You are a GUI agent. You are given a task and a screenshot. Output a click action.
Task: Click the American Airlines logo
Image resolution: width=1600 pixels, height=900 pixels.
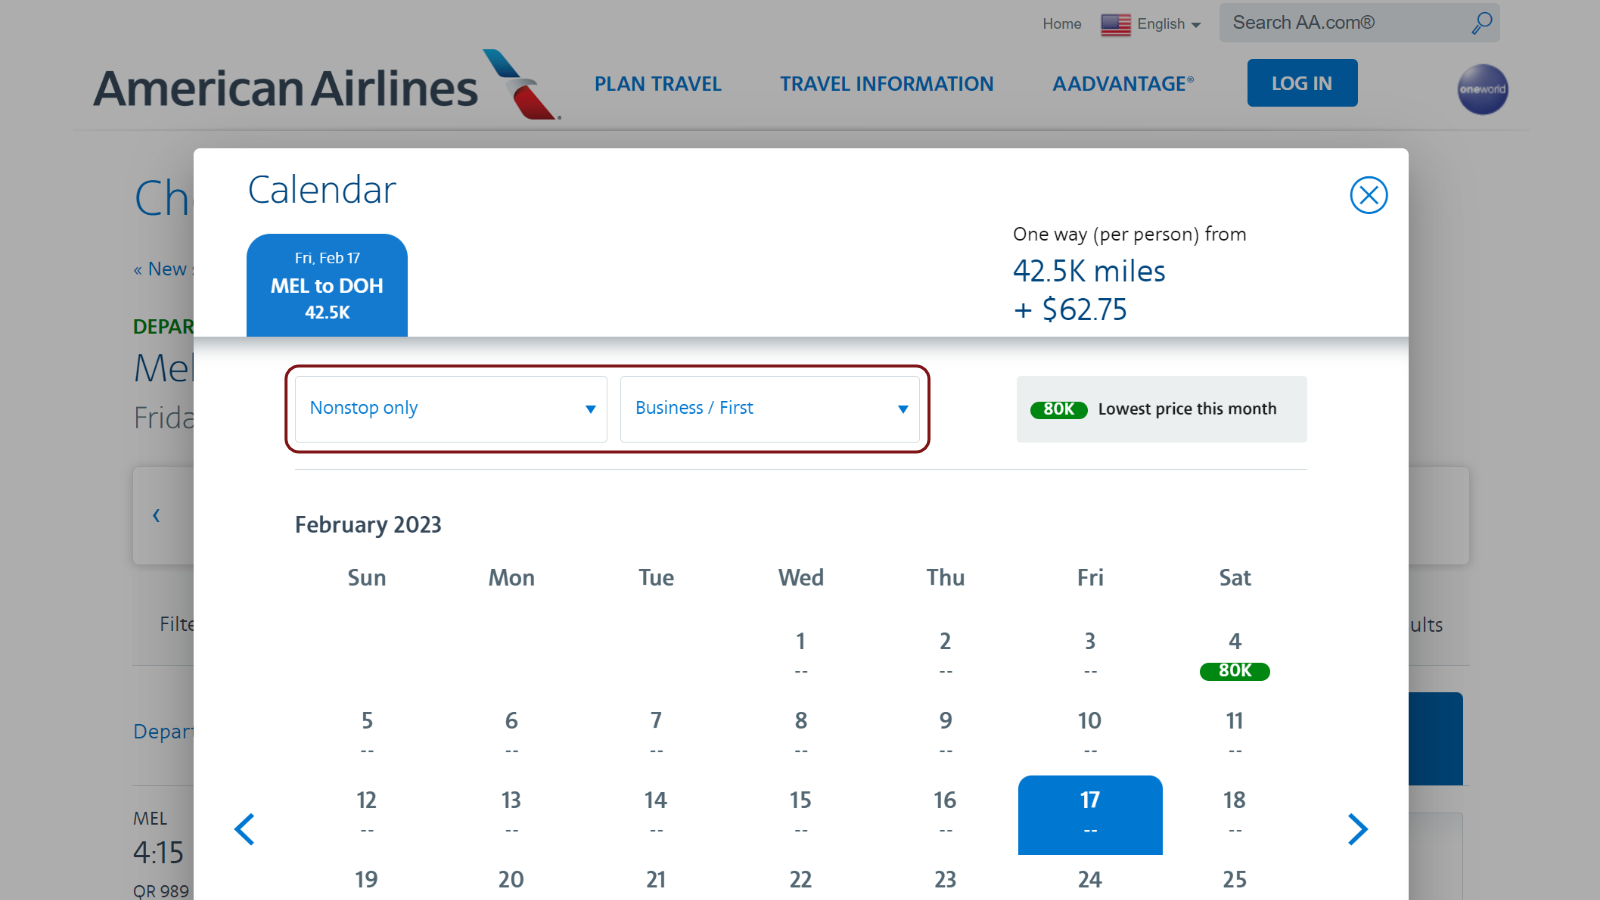click(327, 85)
